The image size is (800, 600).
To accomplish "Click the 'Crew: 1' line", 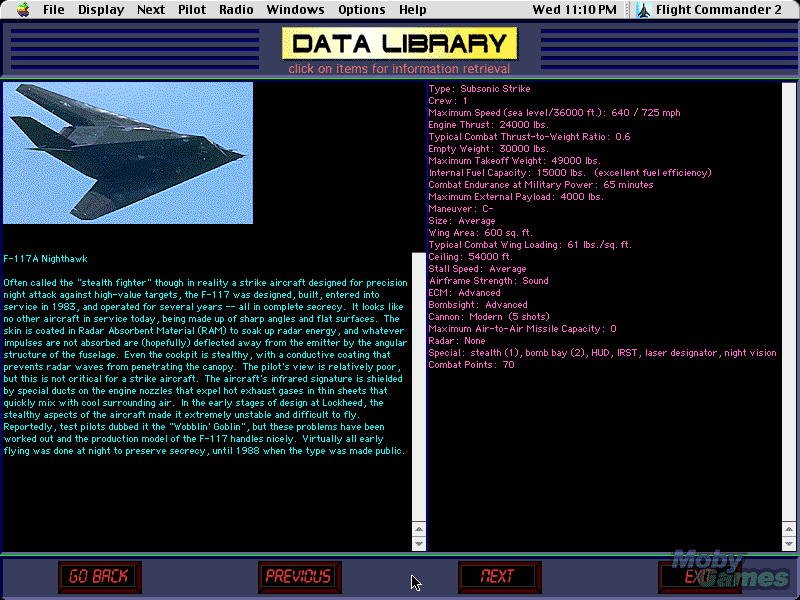I will coord(448,101).
